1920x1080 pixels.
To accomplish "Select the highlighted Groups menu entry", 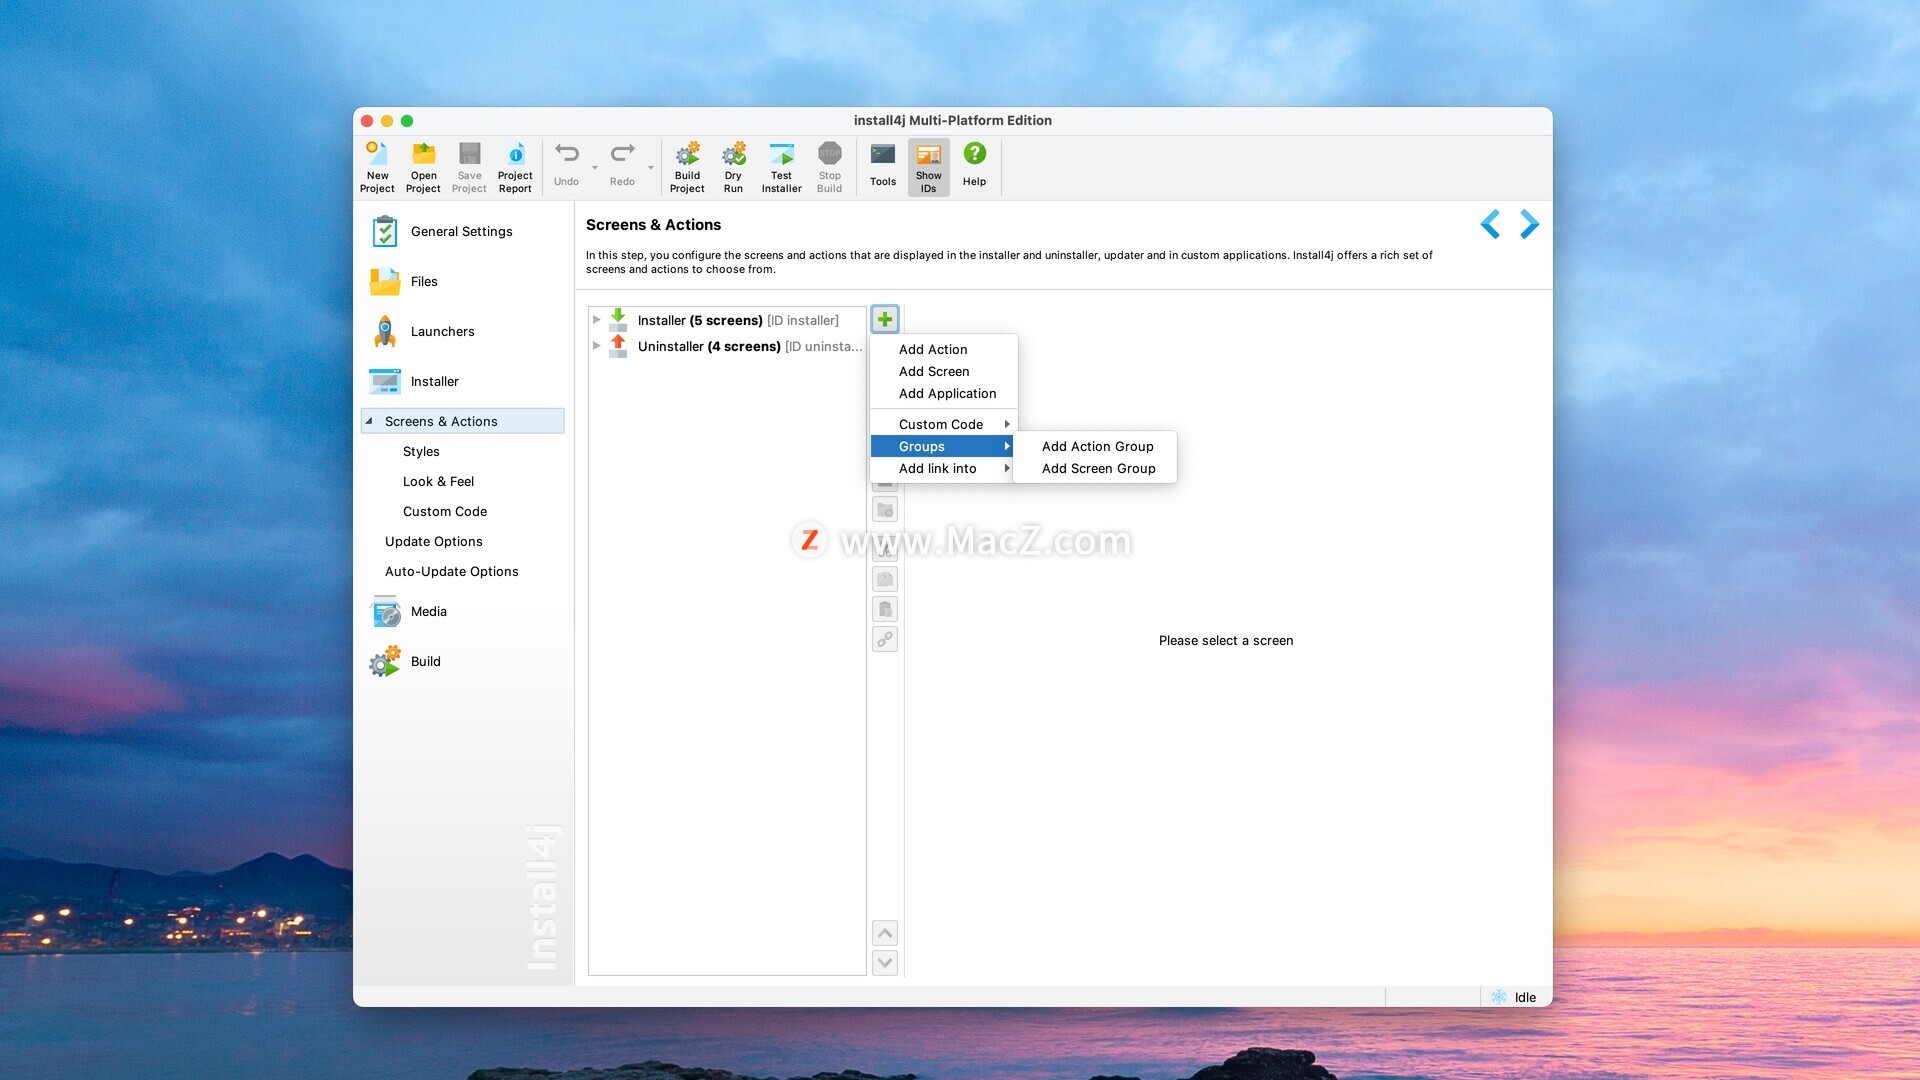I will [x=943, y=446].
